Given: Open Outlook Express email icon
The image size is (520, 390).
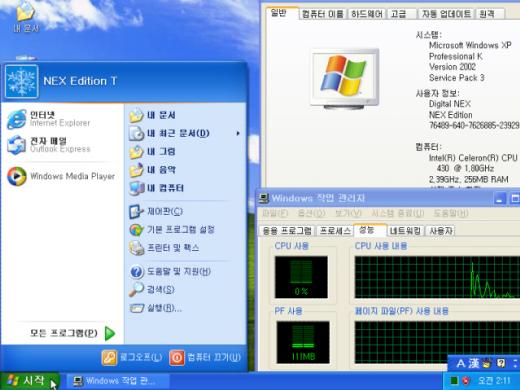Looking at the screenshot, I should coord(17,145).
